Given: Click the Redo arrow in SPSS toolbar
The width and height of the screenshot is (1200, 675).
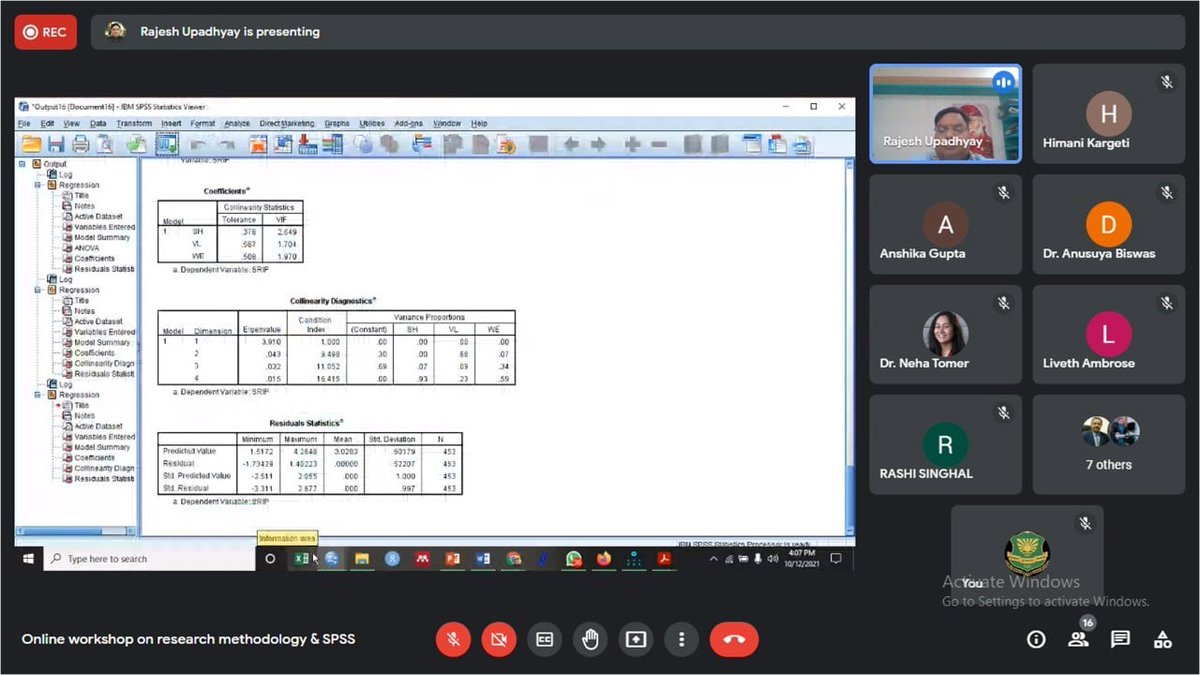Looking at the screenshot, I should point(226,146).
